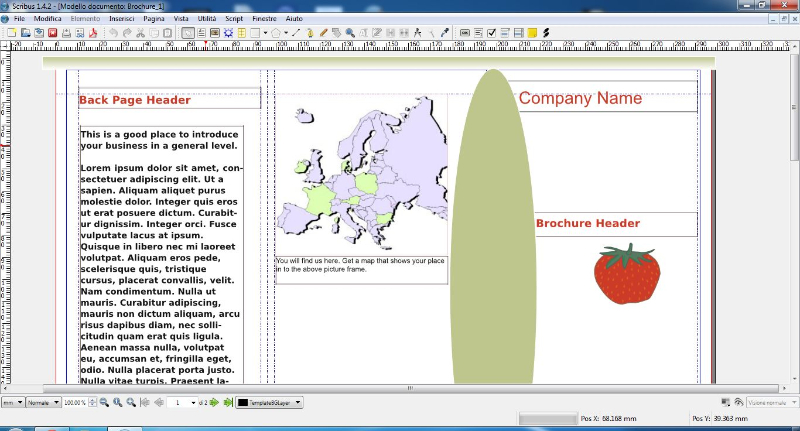Viewport: 800px width, 431px height.
Task: Insert a PDF check box field
Action: pyautogui.click(x=491, y=33)
